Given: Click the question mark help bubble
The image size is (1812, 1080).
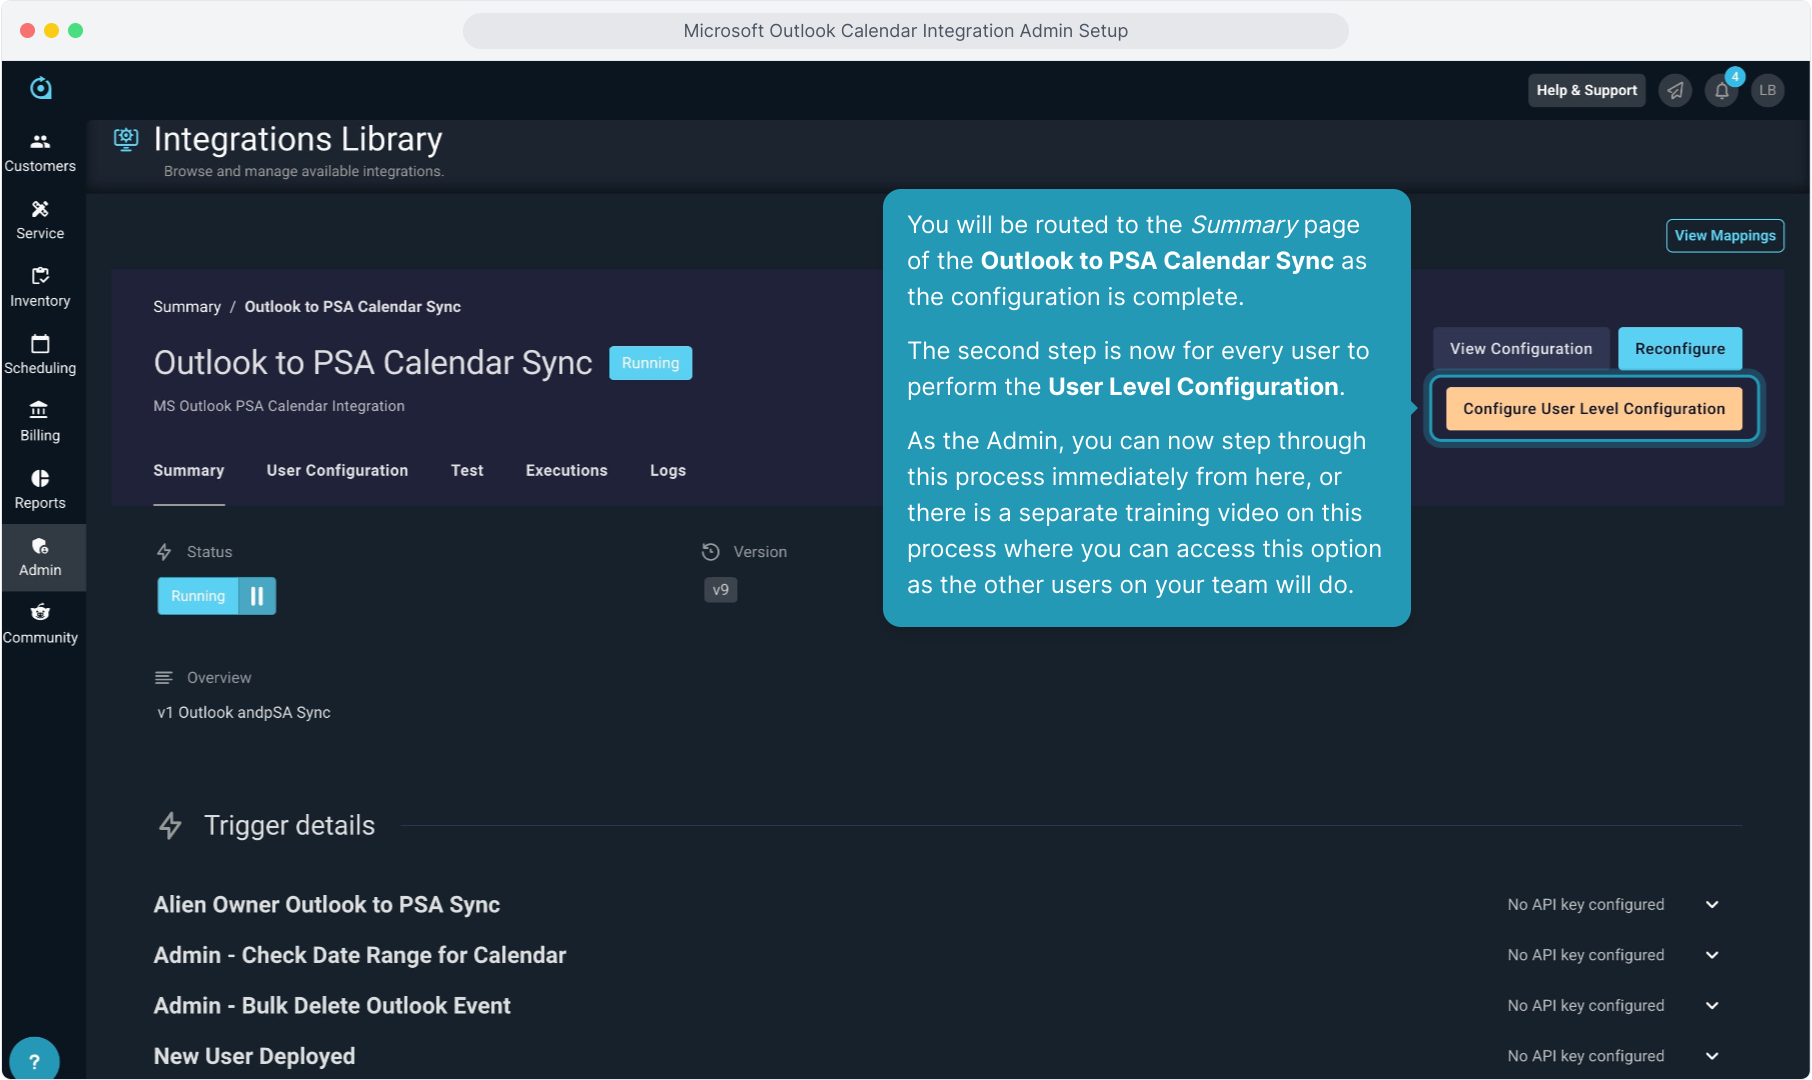Looking at the screenshot, I should [34, 1061].
